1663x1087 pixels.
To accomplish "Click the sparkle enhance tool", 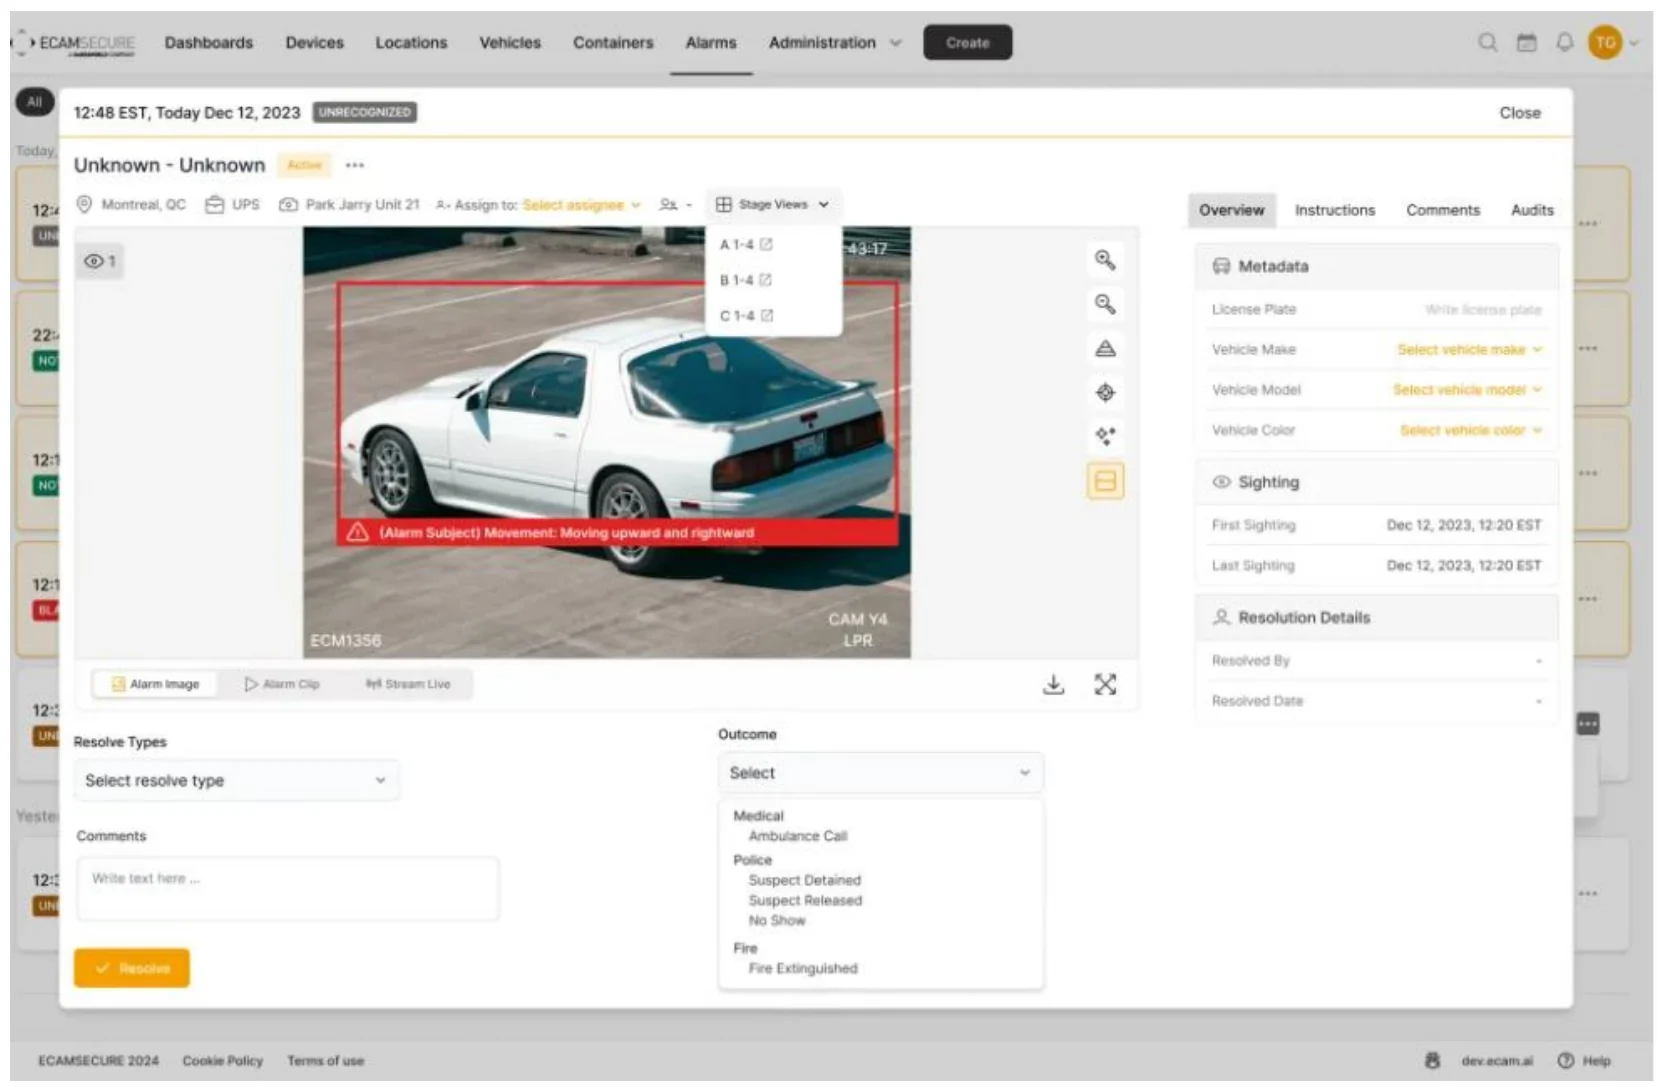I will click(x=1105, y=436).
